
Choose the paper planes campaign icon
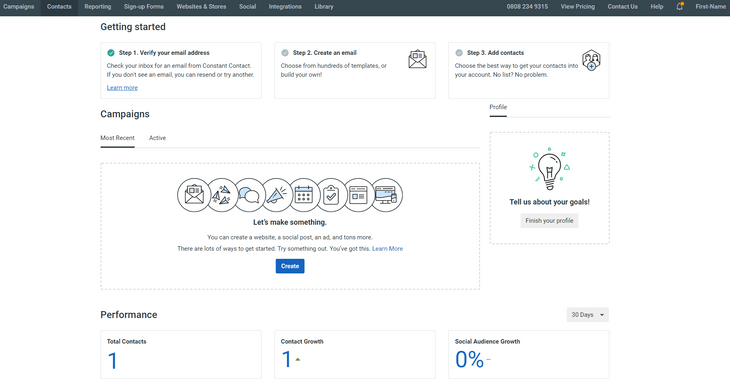(x=222, y=195)
